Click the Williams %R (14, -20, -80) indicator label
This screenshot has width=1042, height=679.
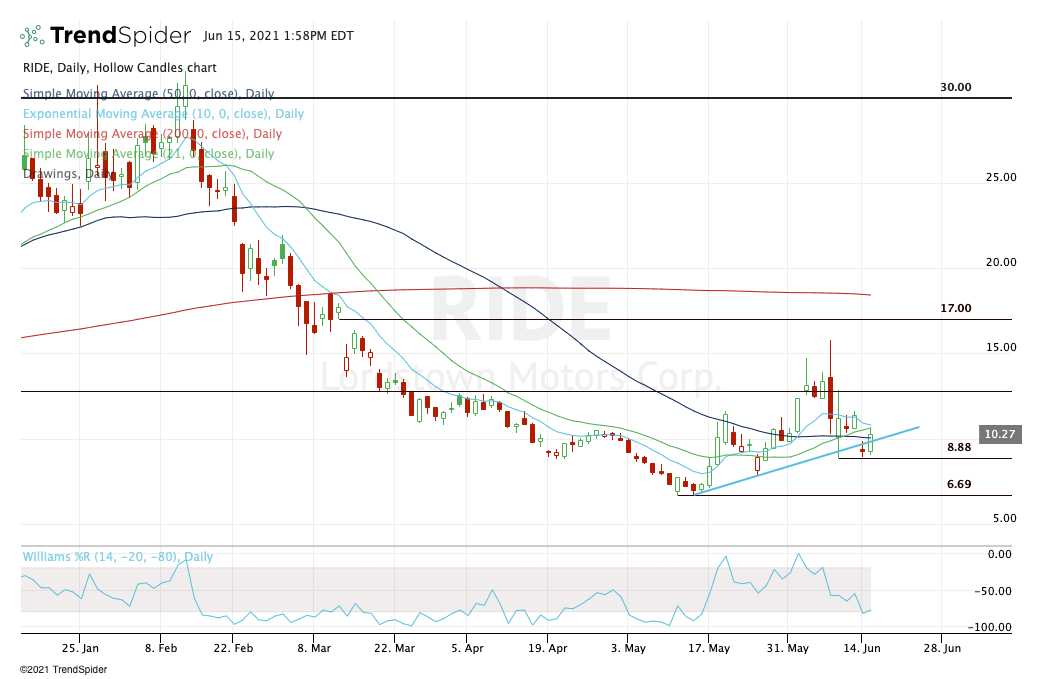pyautogui.click(x=118, y=557)
